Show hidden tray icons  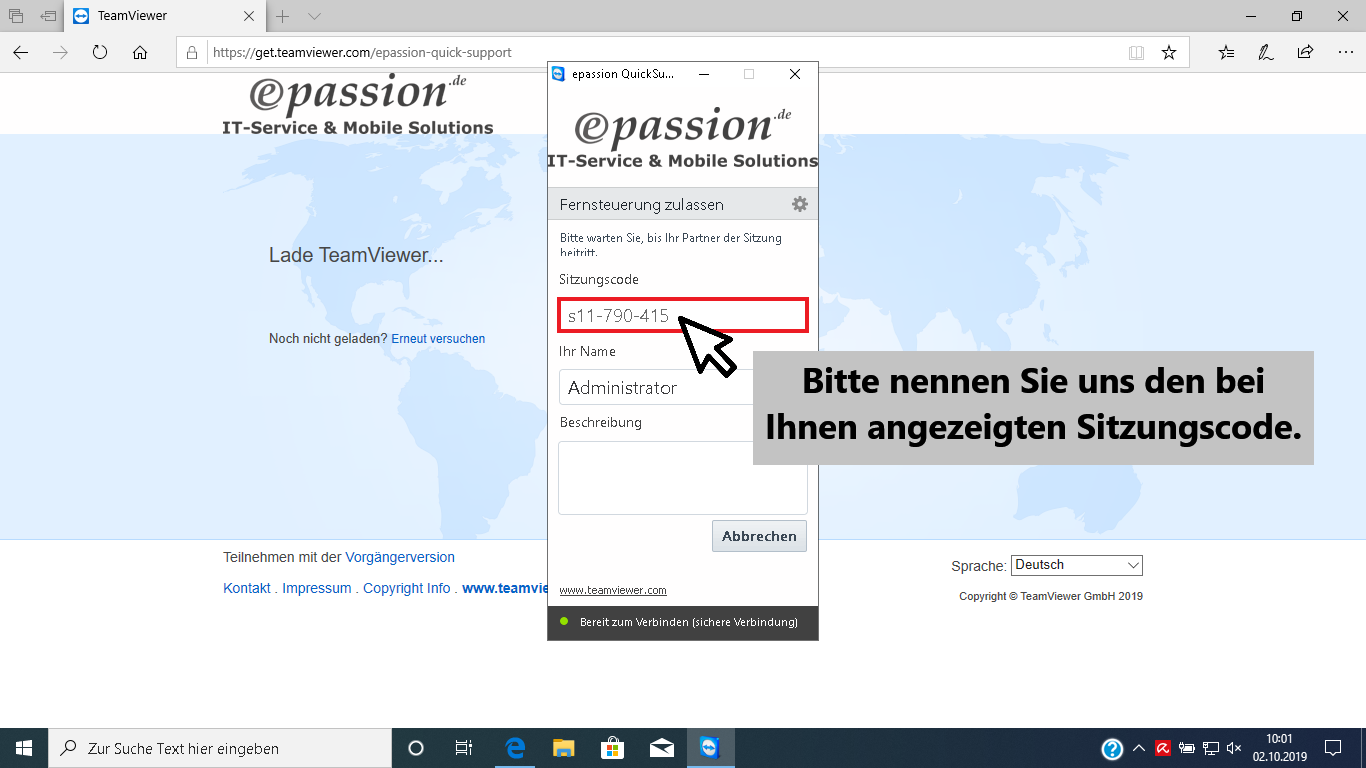tap(1139, 748)
